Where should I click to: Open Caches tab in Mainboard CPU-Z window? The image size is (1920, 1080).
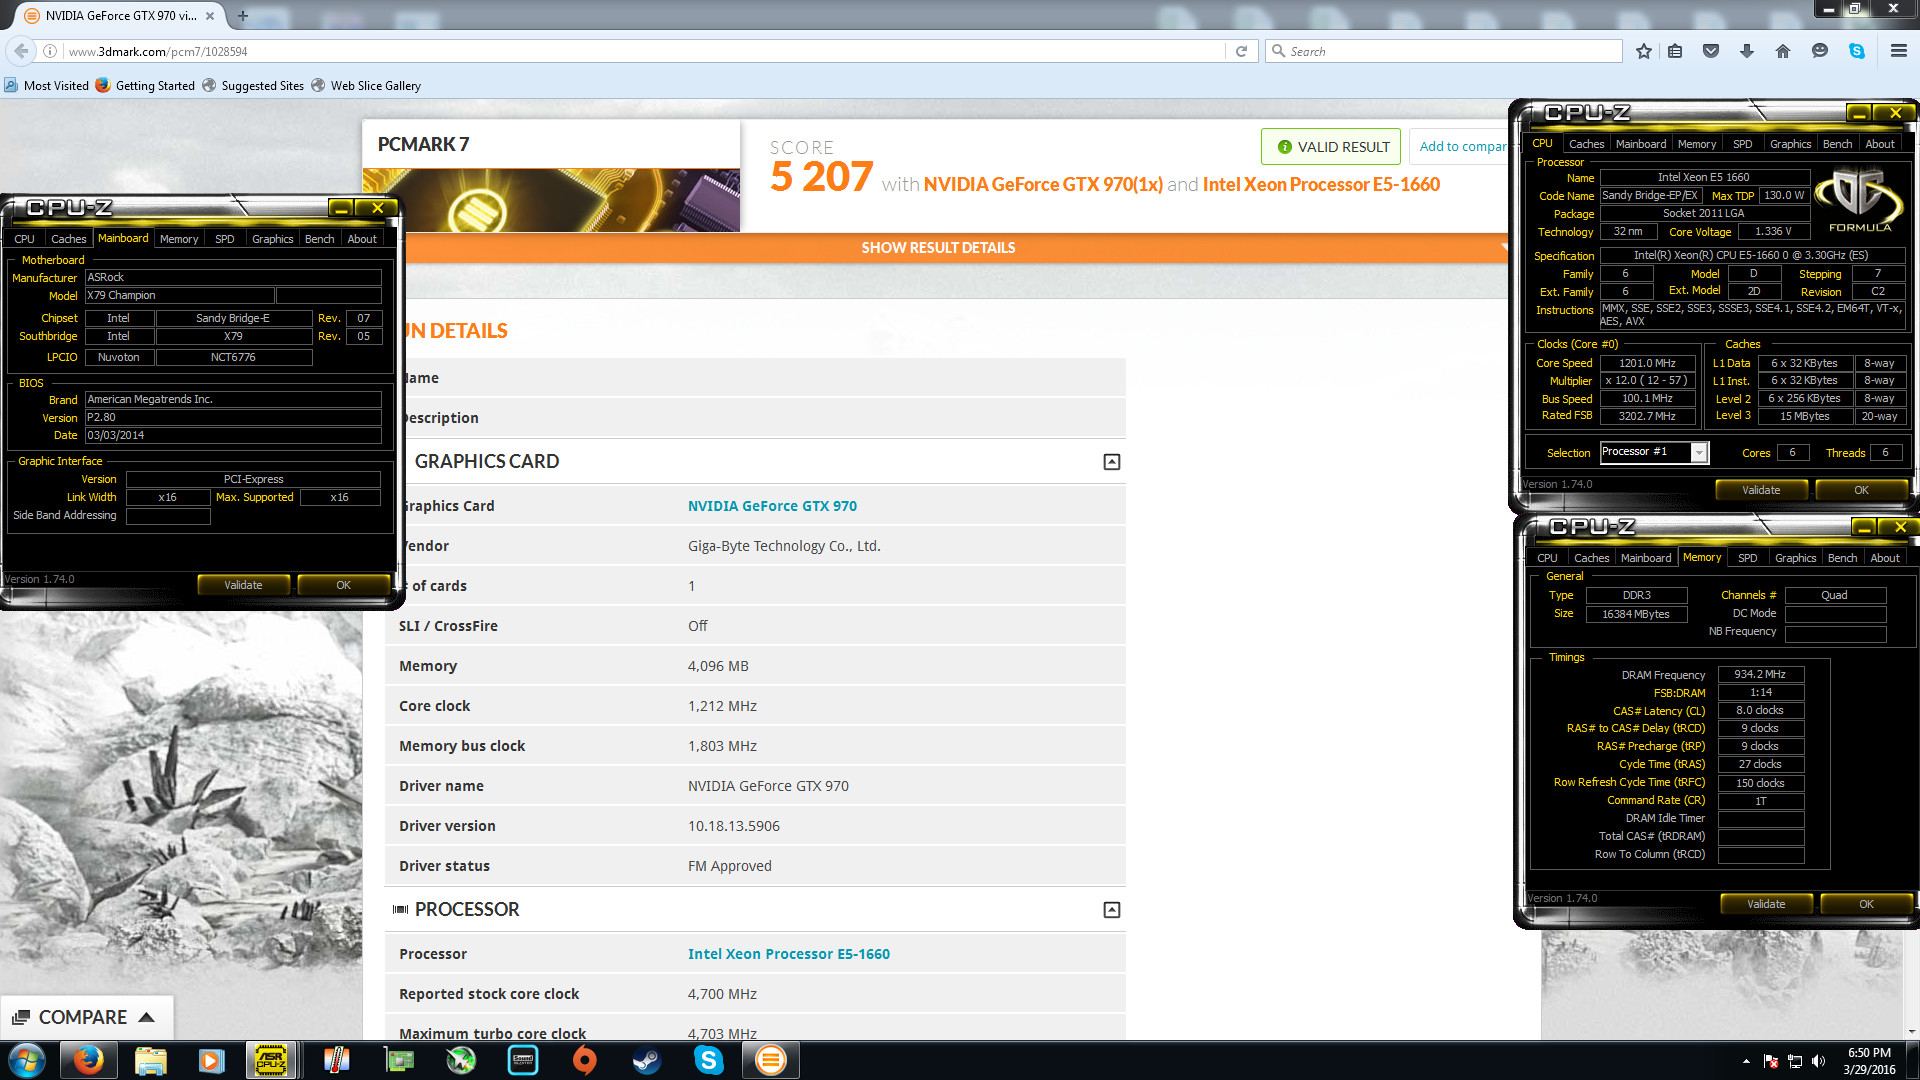(68, 239)
